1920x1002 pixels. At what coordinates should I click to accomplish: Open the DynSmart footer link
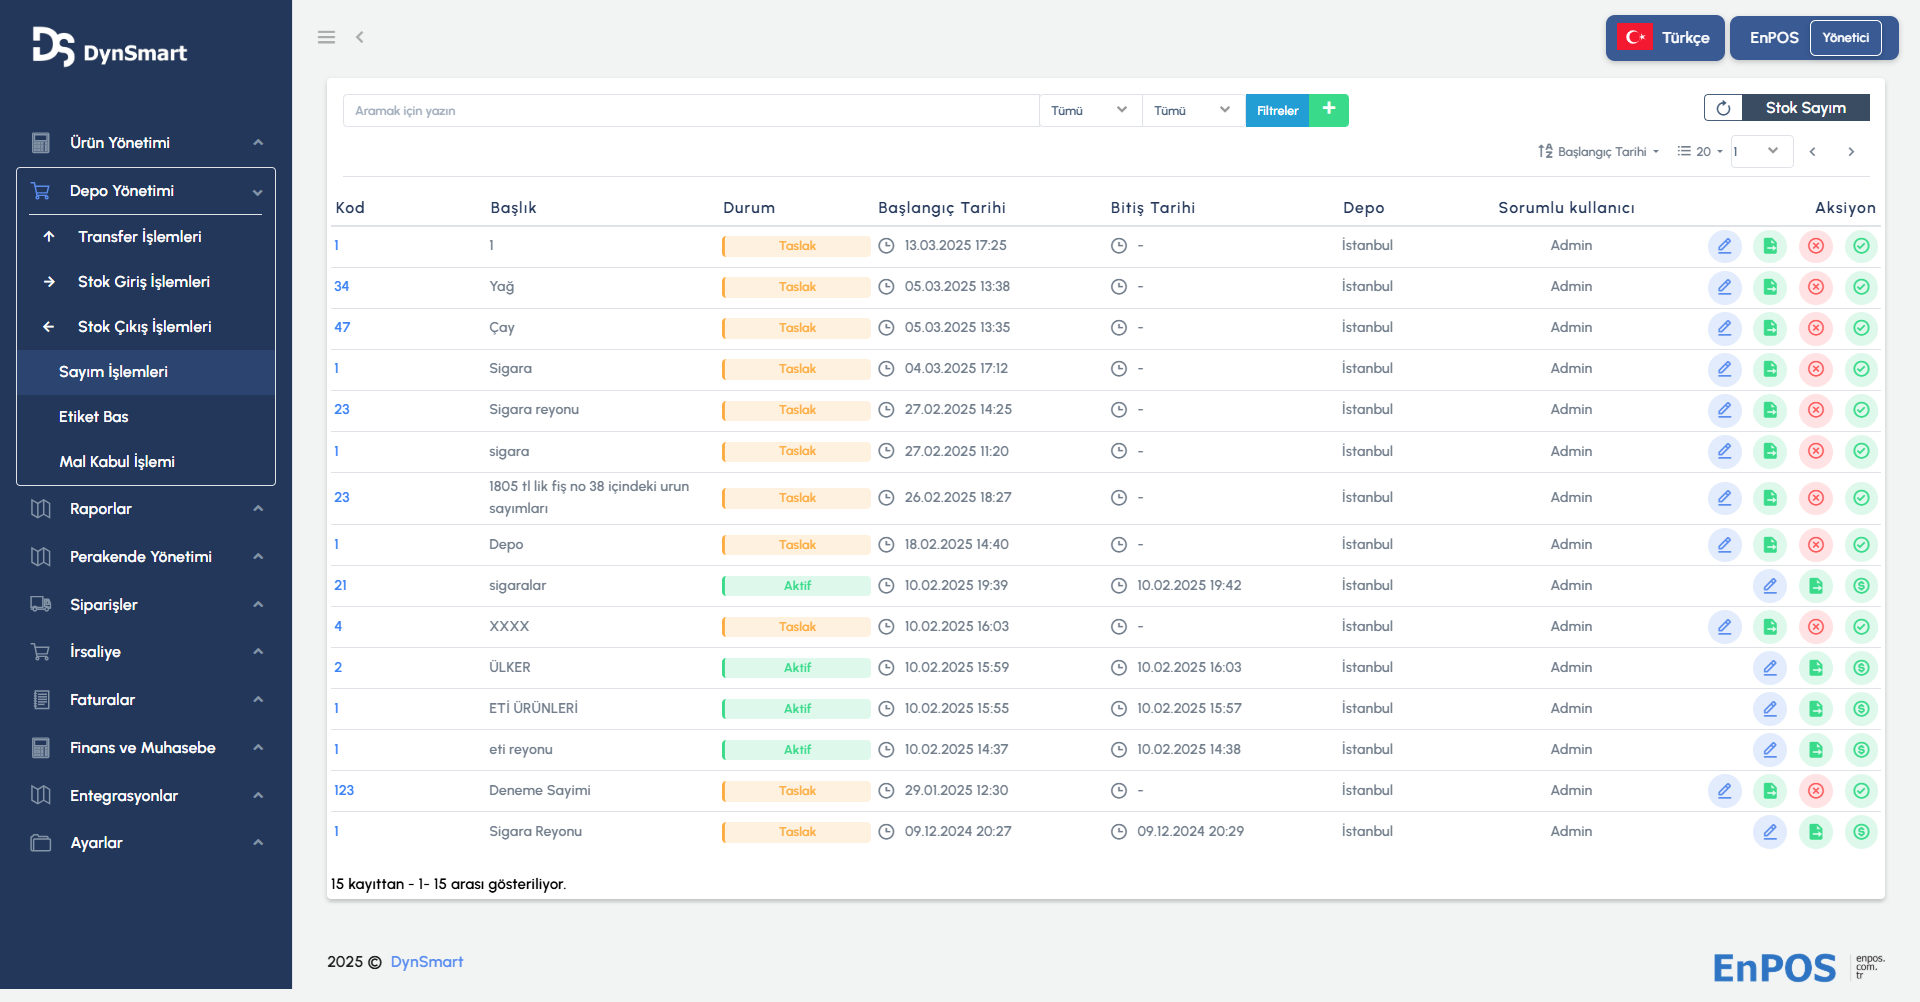(x=426, y=962)
